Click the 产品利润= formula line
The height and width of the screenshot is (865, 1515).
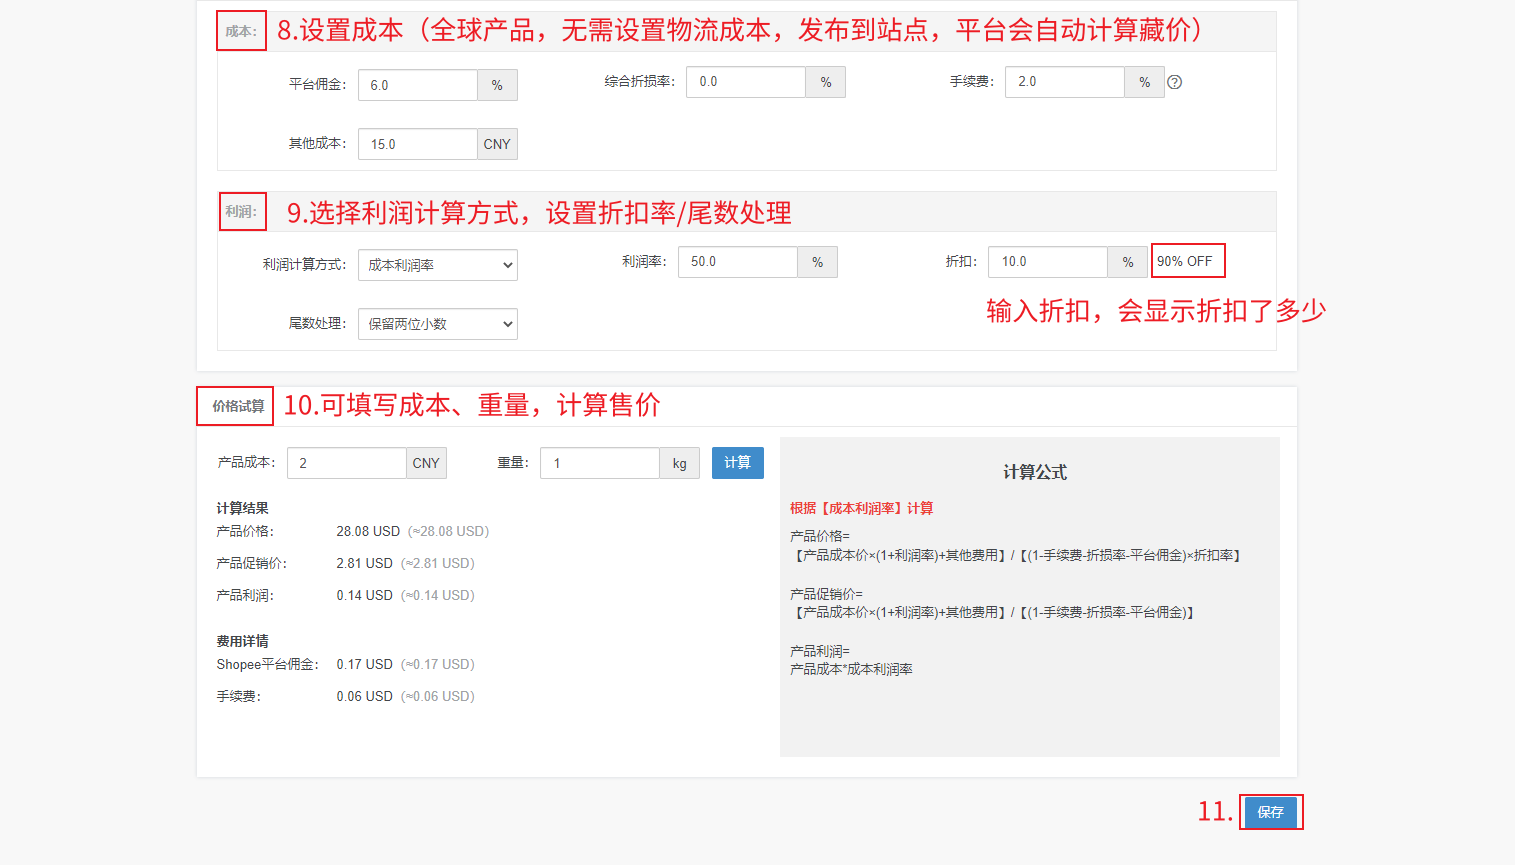pos(820,651)
